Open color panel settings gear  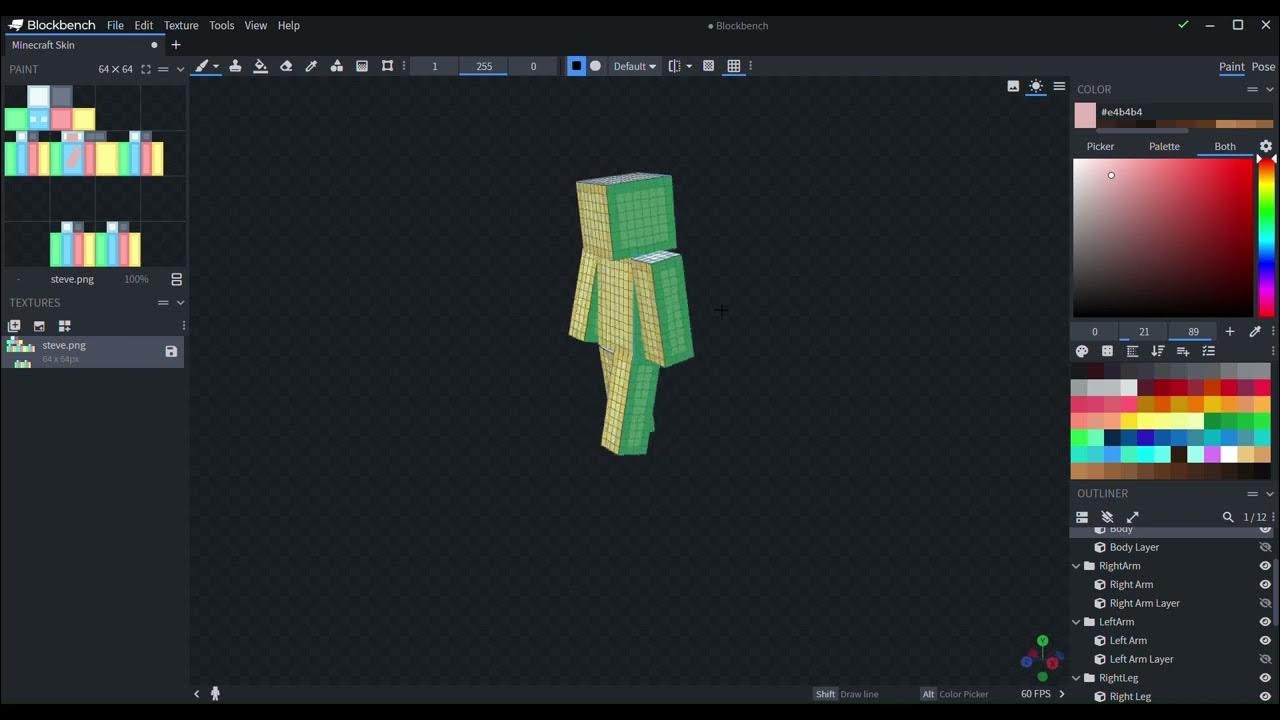[1266, 146]
